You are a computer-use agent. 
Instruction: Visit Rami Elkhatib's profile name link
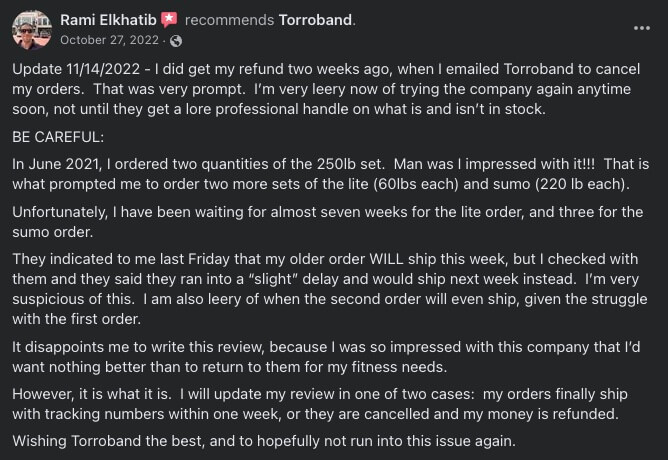(108, 19)
